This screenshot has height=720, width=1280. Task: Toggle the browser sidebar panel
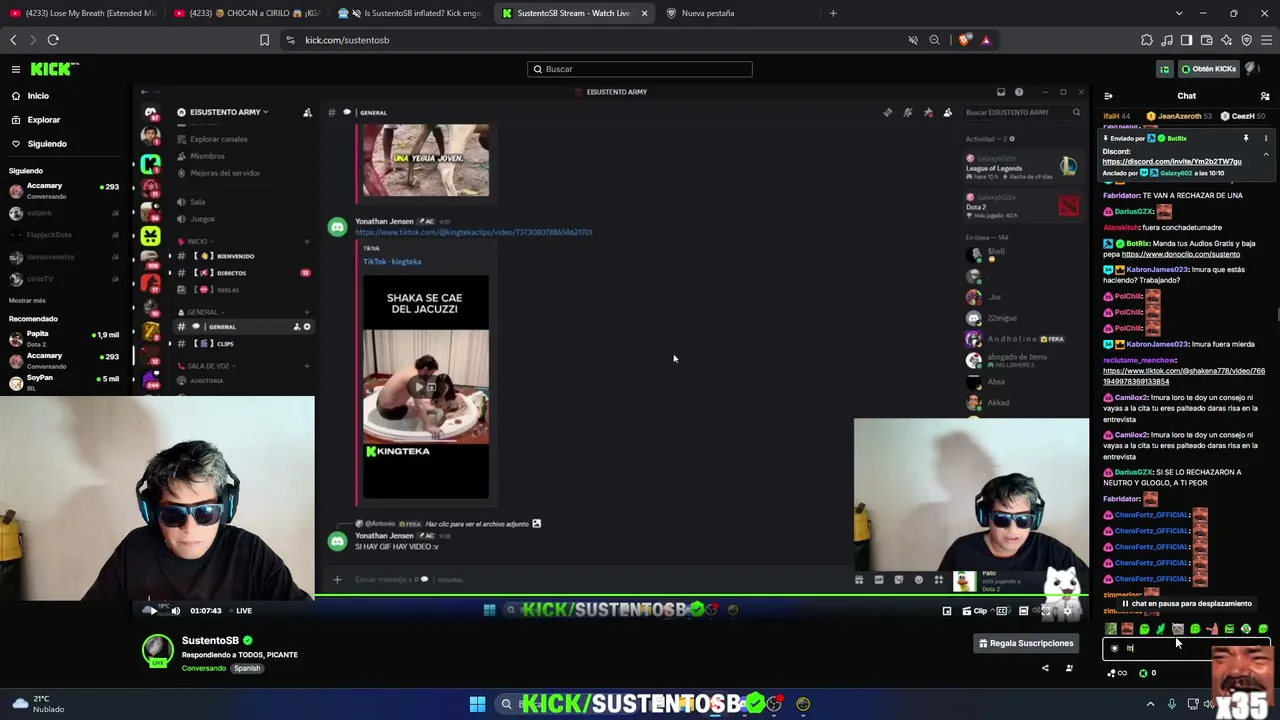1187,40
